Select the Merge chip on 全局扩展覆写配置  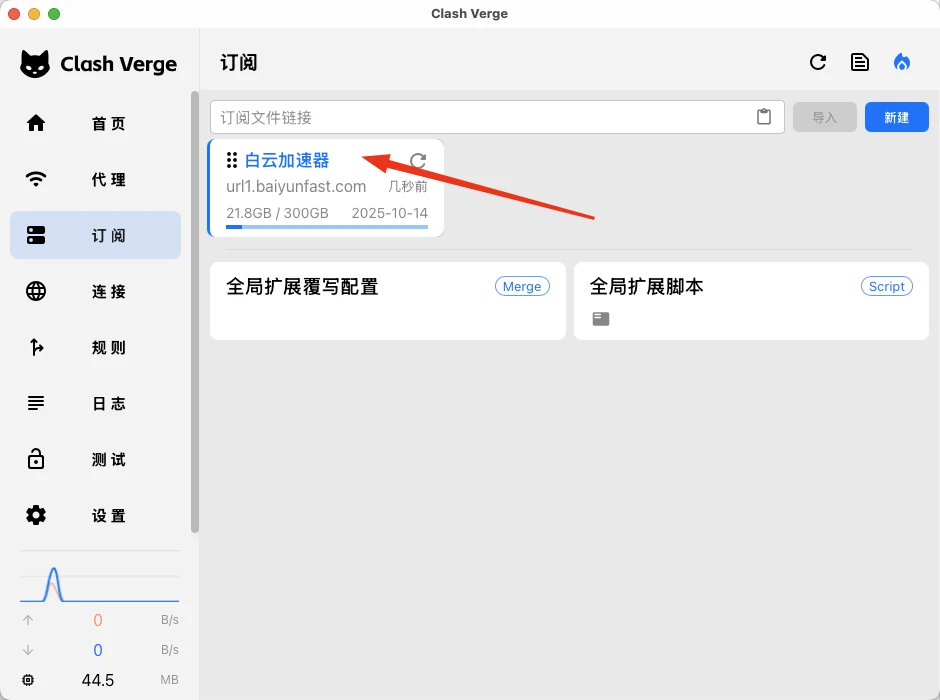tap(522, 285)
